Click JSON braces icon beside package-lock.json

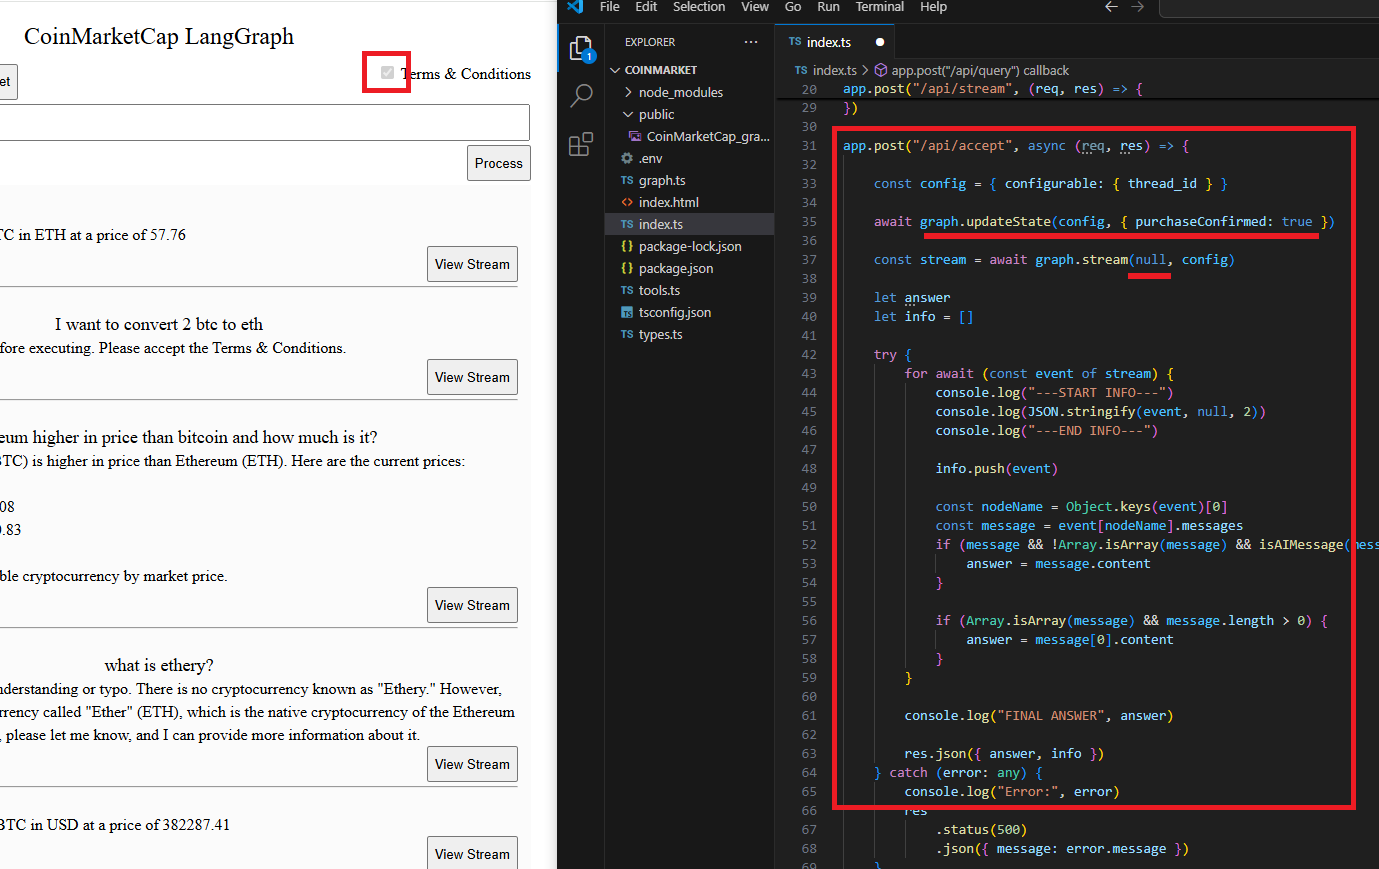click(627, 246)
